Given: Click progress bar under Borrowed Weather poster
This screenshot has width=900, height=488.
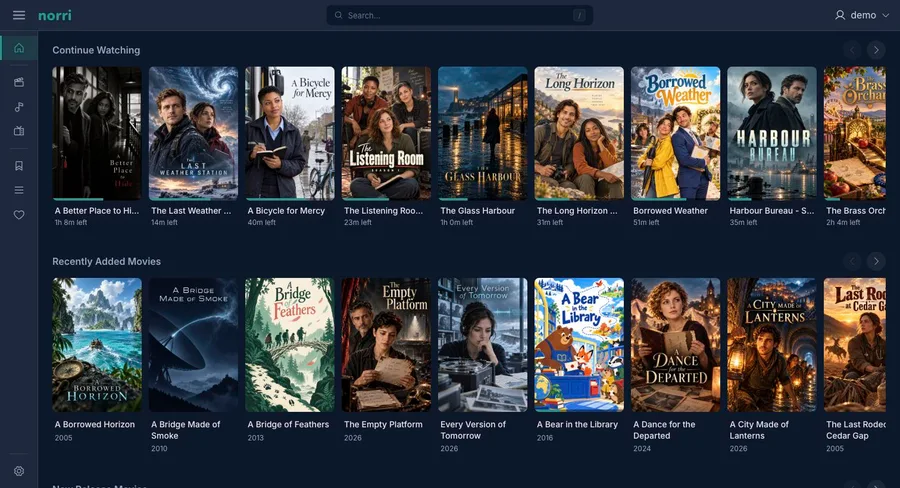Looking at the screenshot, I should tap(676, 199).
